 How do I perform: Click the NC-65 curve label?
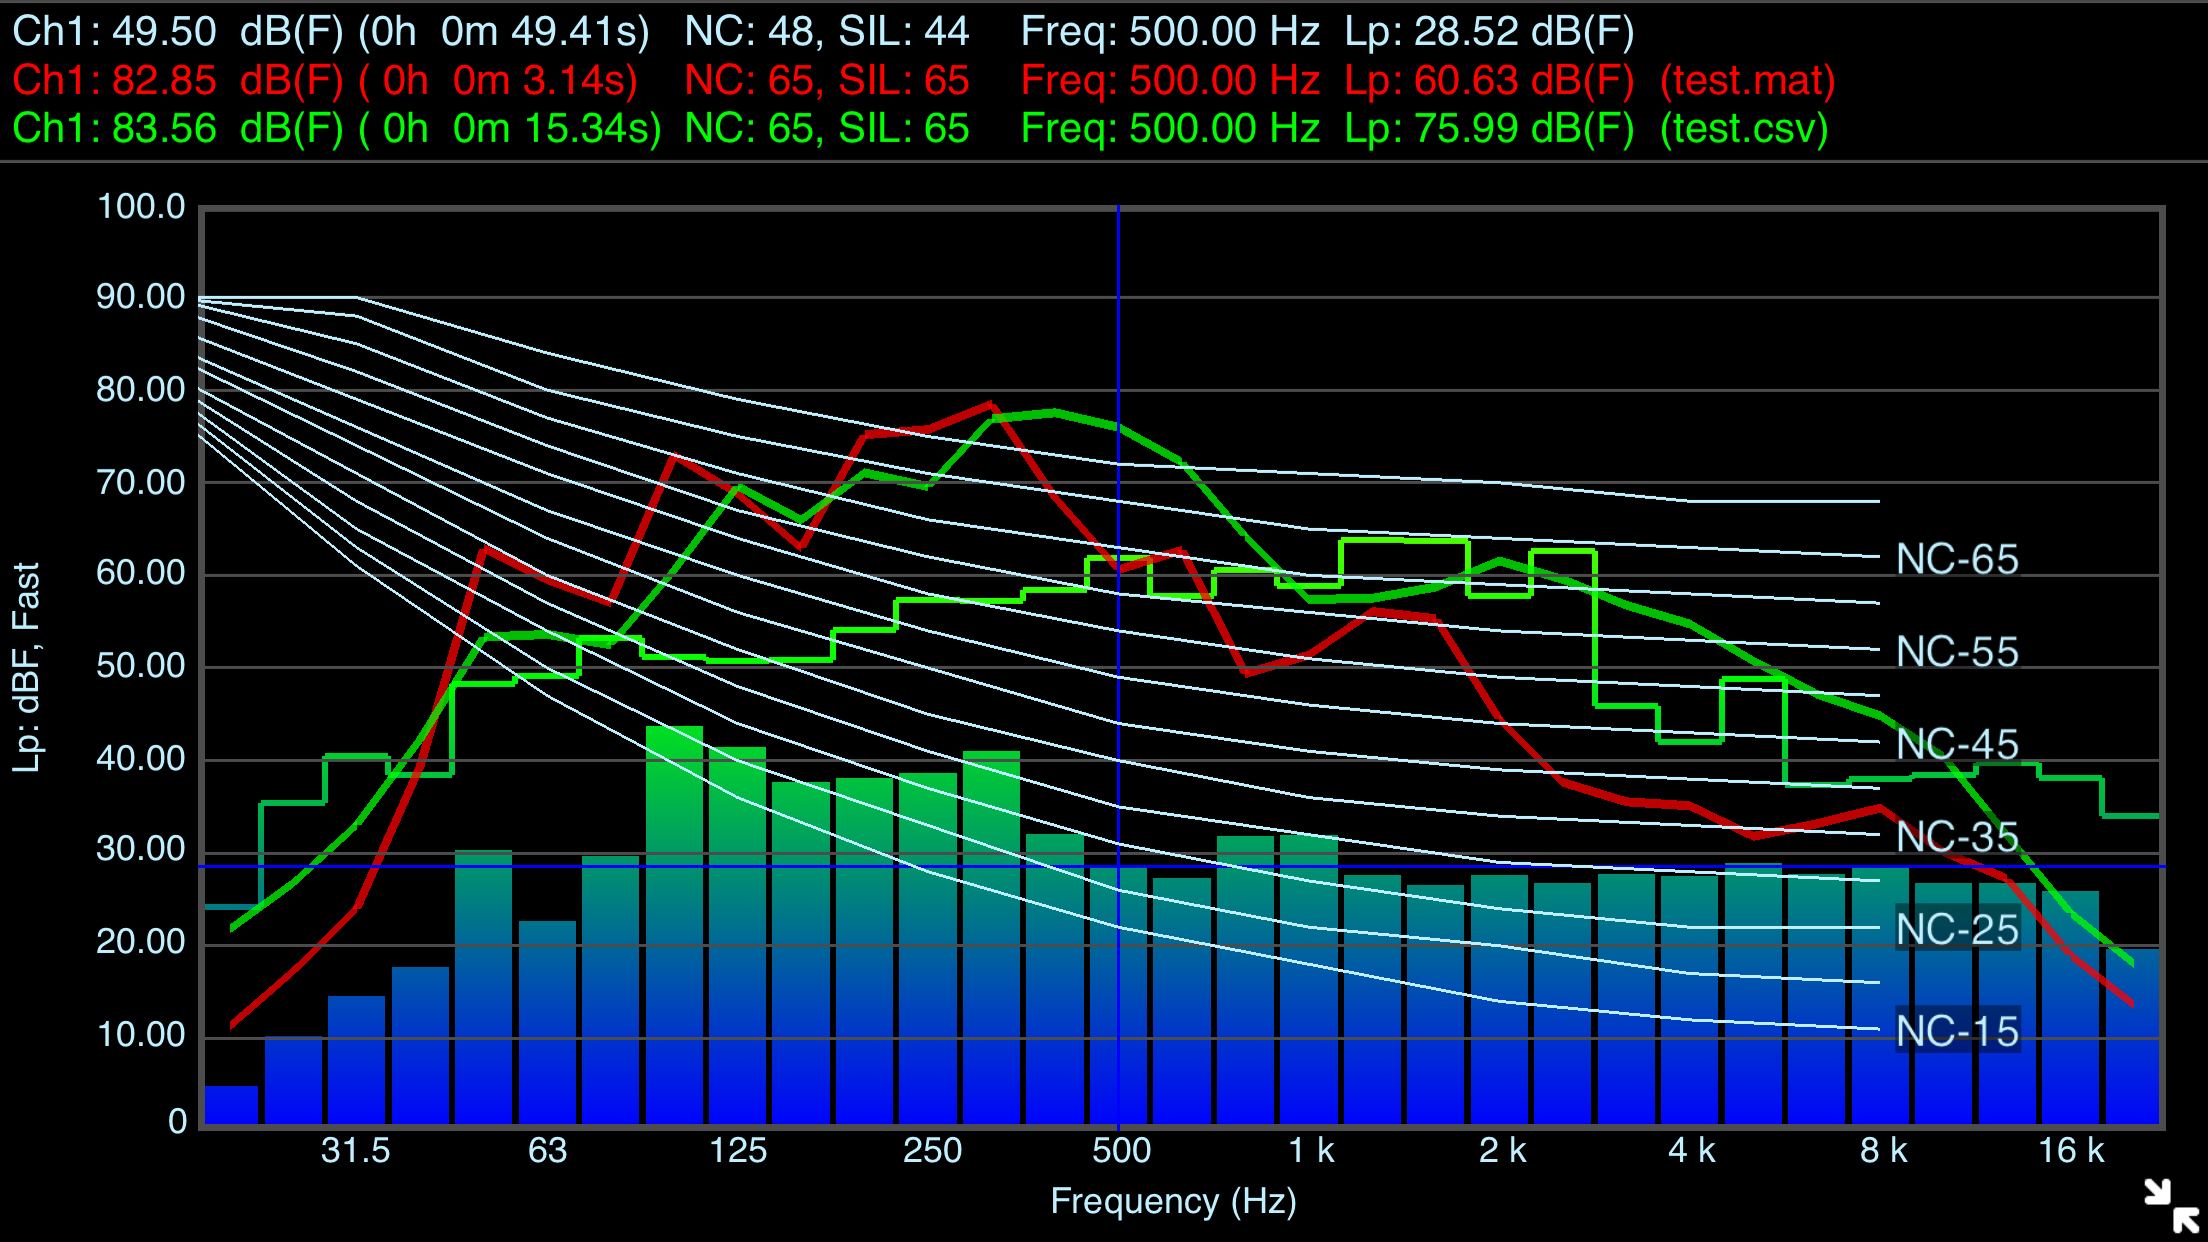(x=1957, y=560)
